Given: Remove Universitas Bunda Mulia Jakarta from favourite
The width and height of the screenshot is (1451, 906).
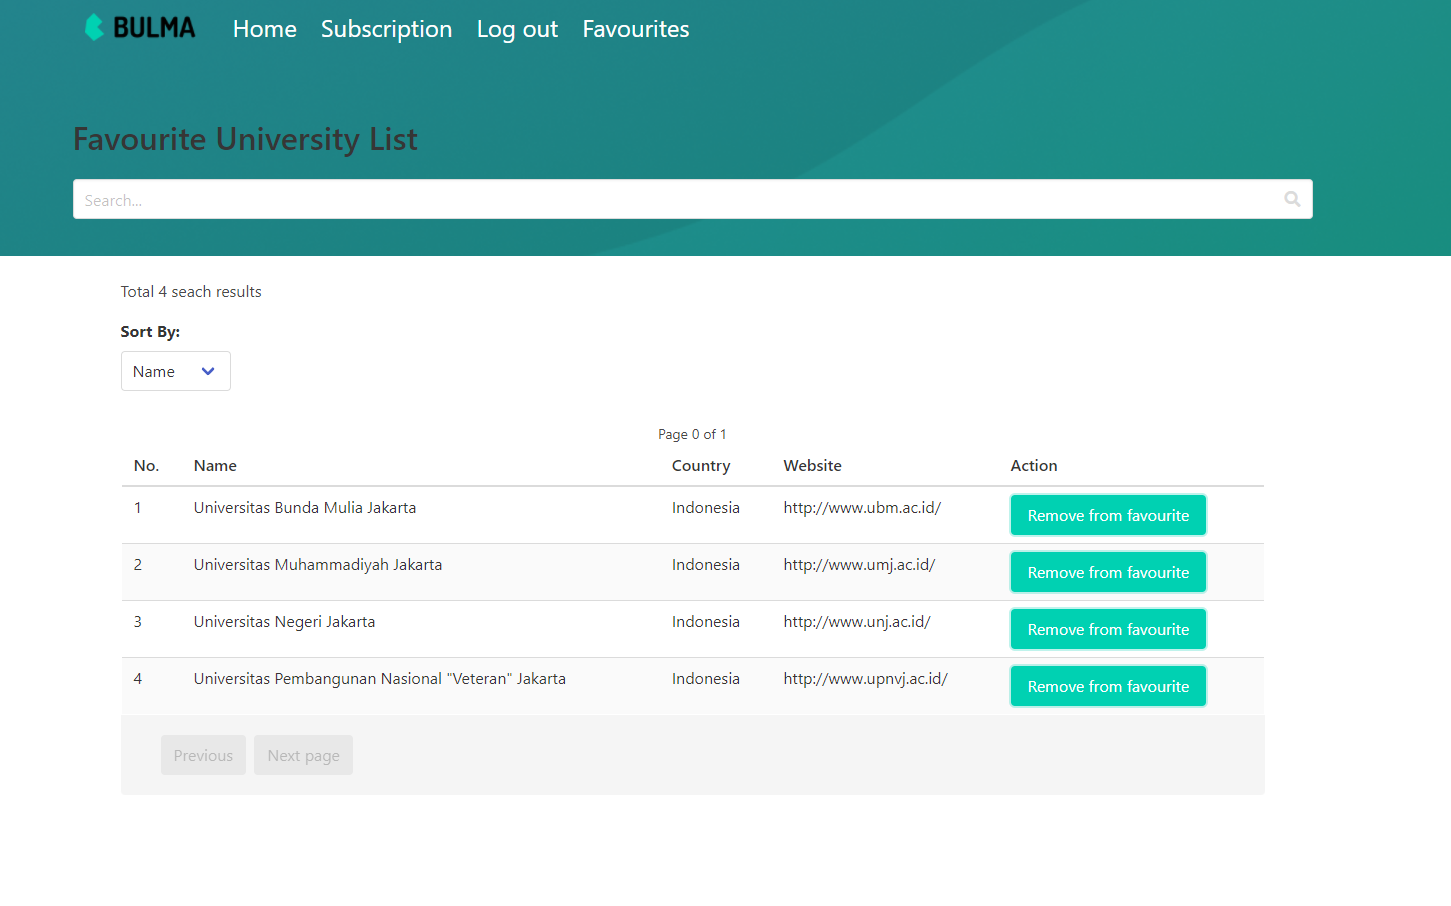Looking at the screenshot, I should [x=1108, y=515].
